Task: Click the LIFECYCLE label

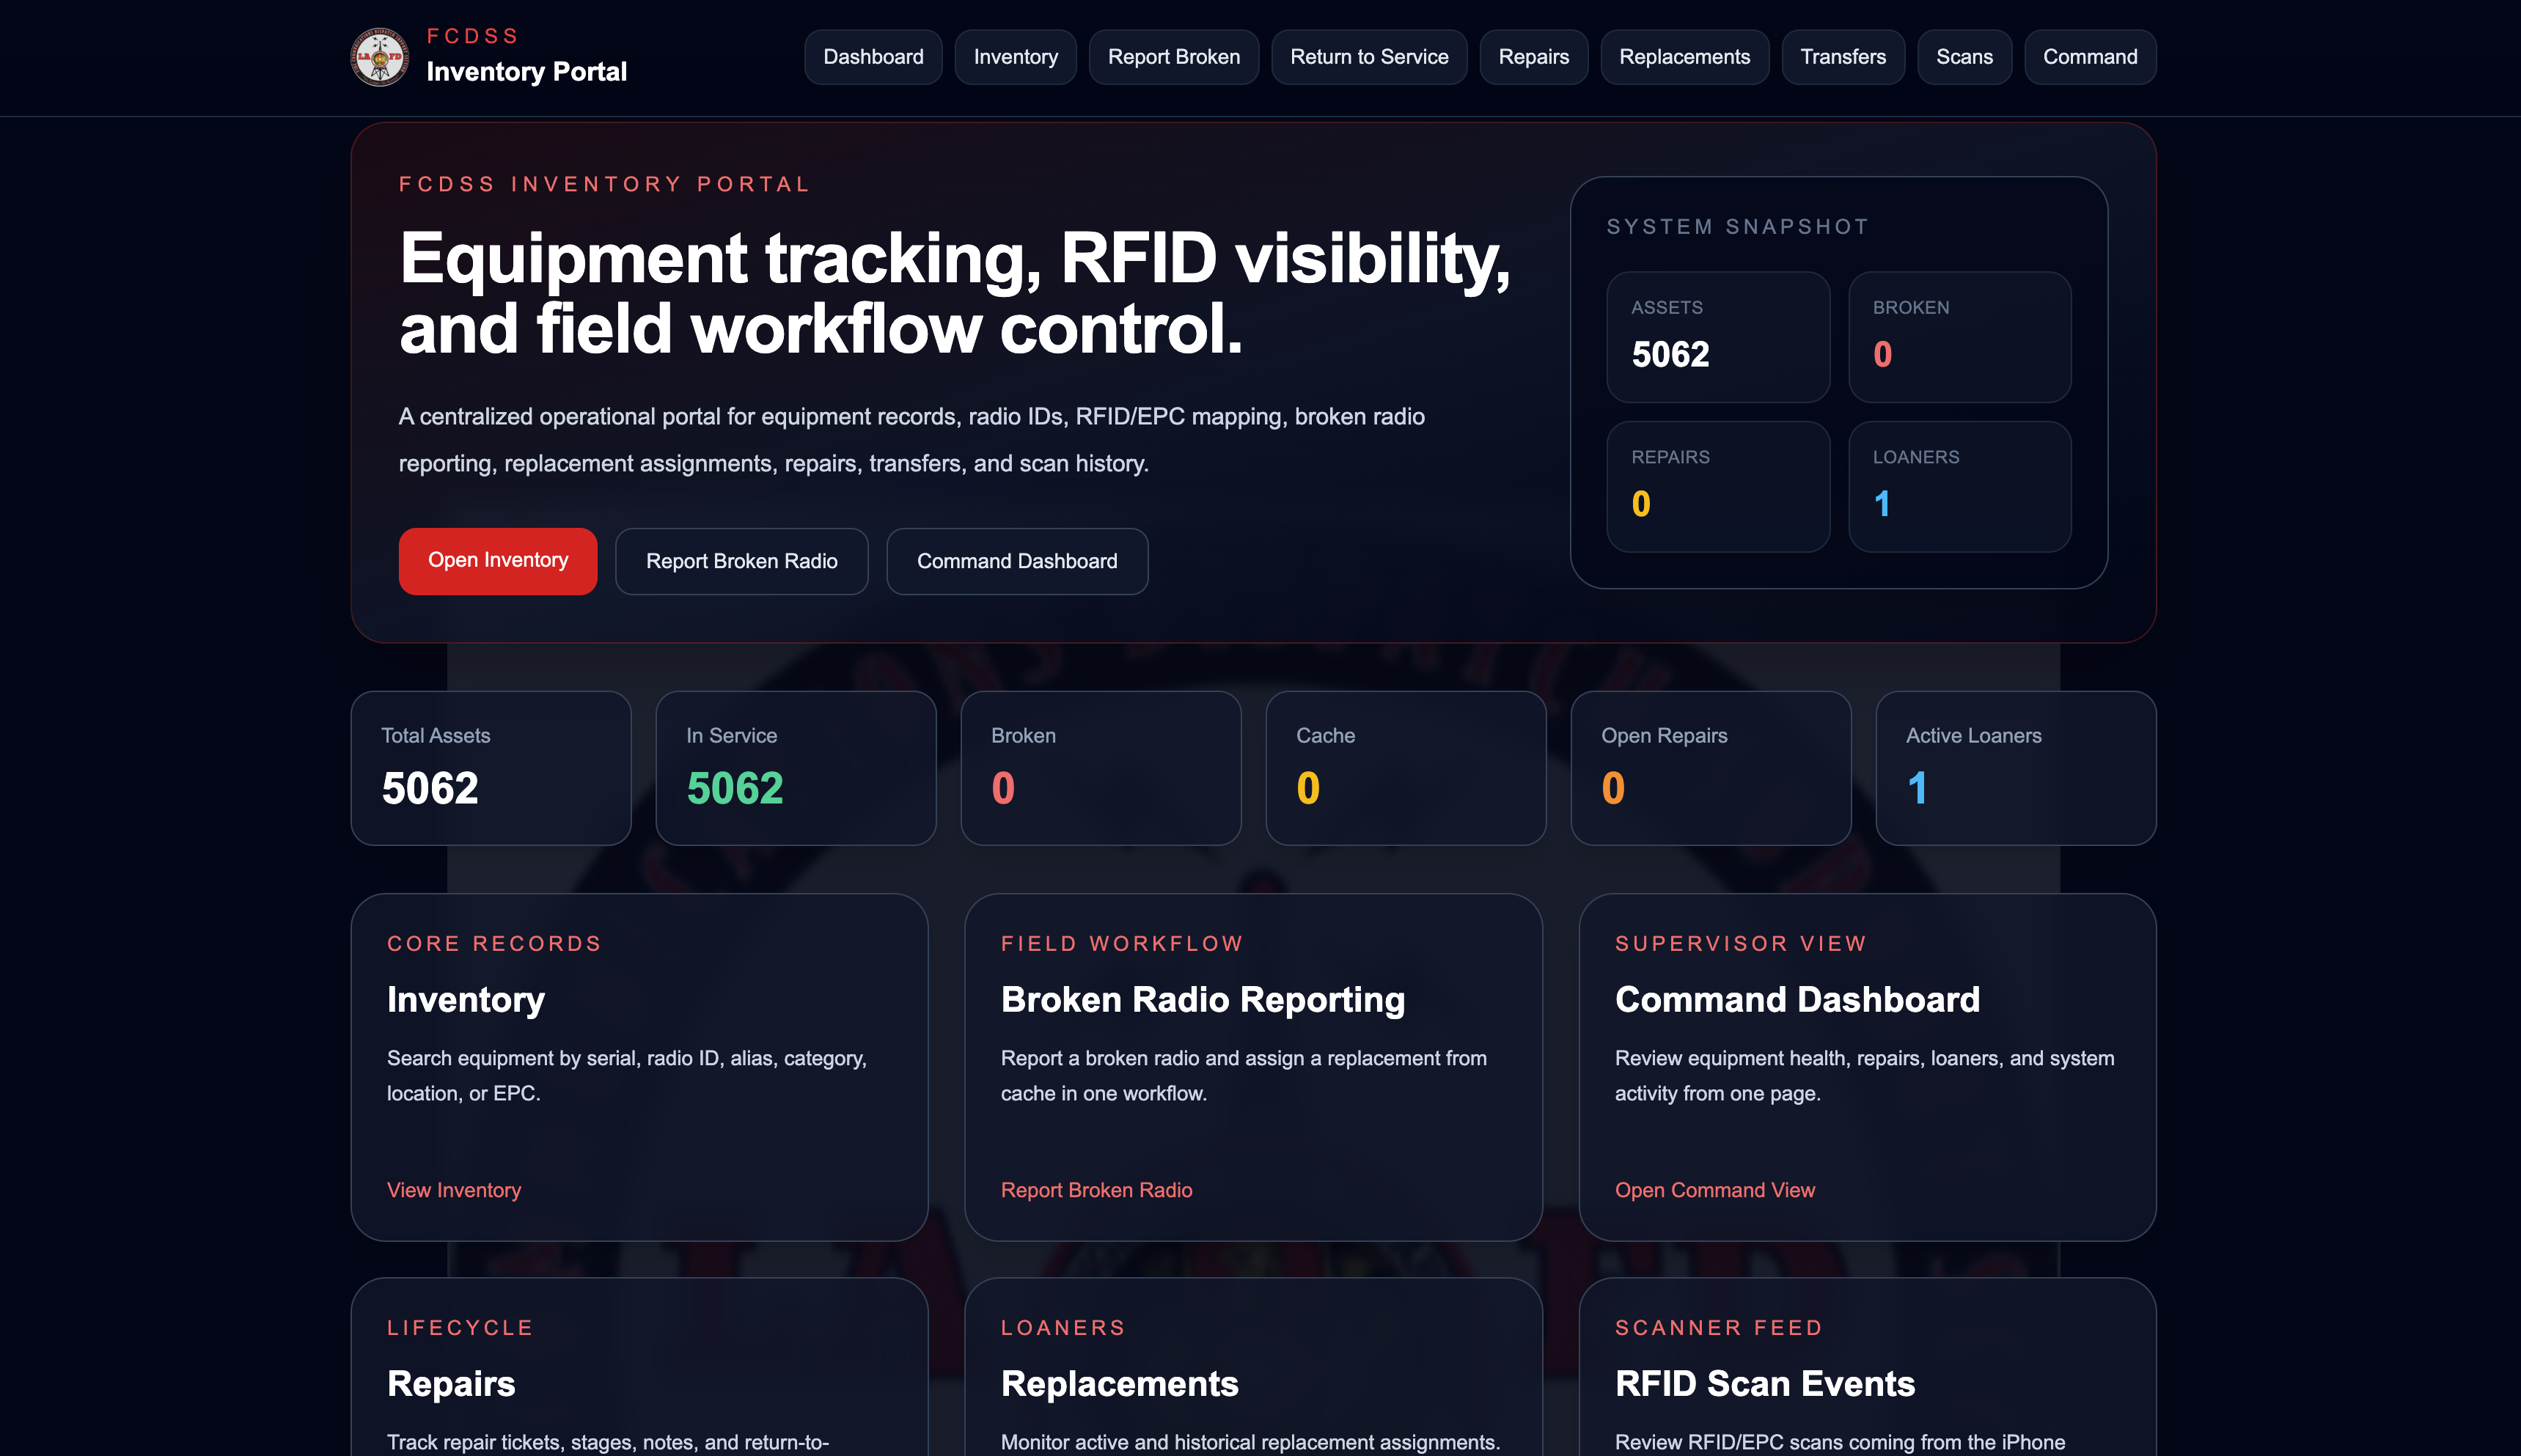Action: pos(460,1327)
